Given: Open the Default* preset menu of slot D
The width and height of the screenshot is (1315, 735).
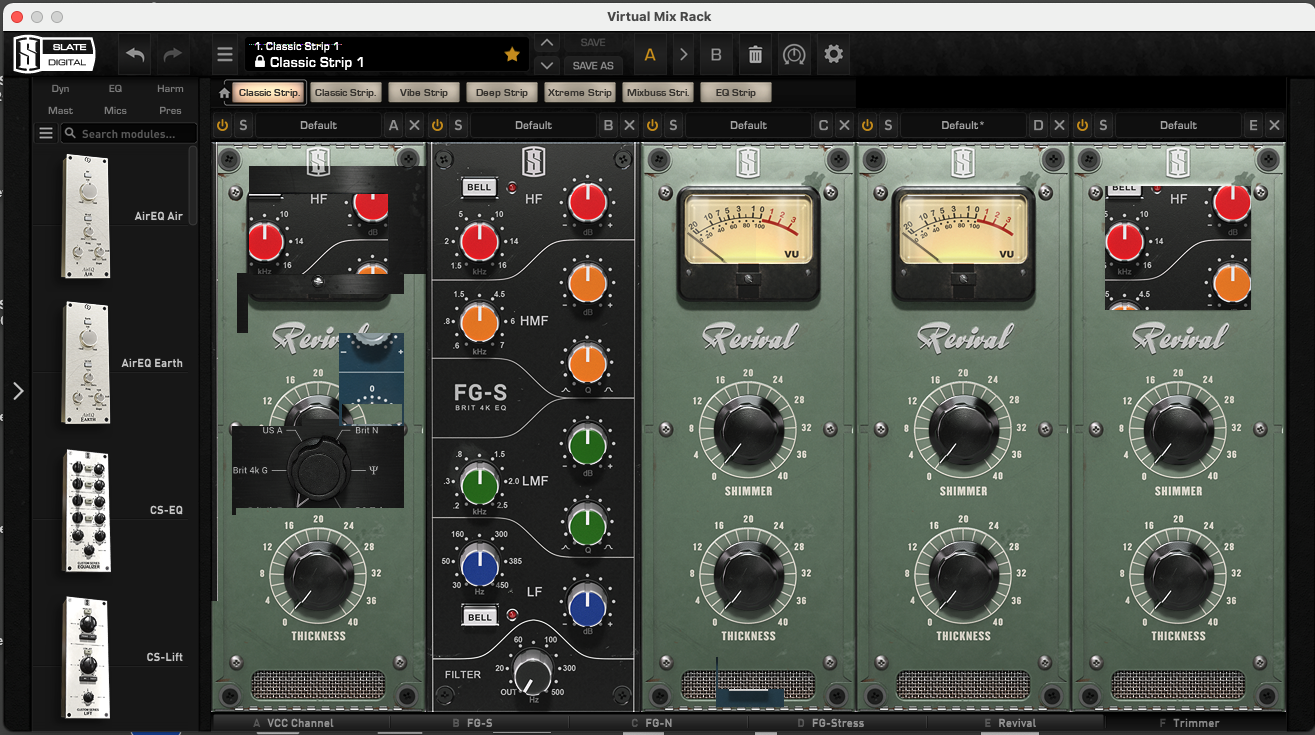Looking at the screenshot, I should click(963, 125).
